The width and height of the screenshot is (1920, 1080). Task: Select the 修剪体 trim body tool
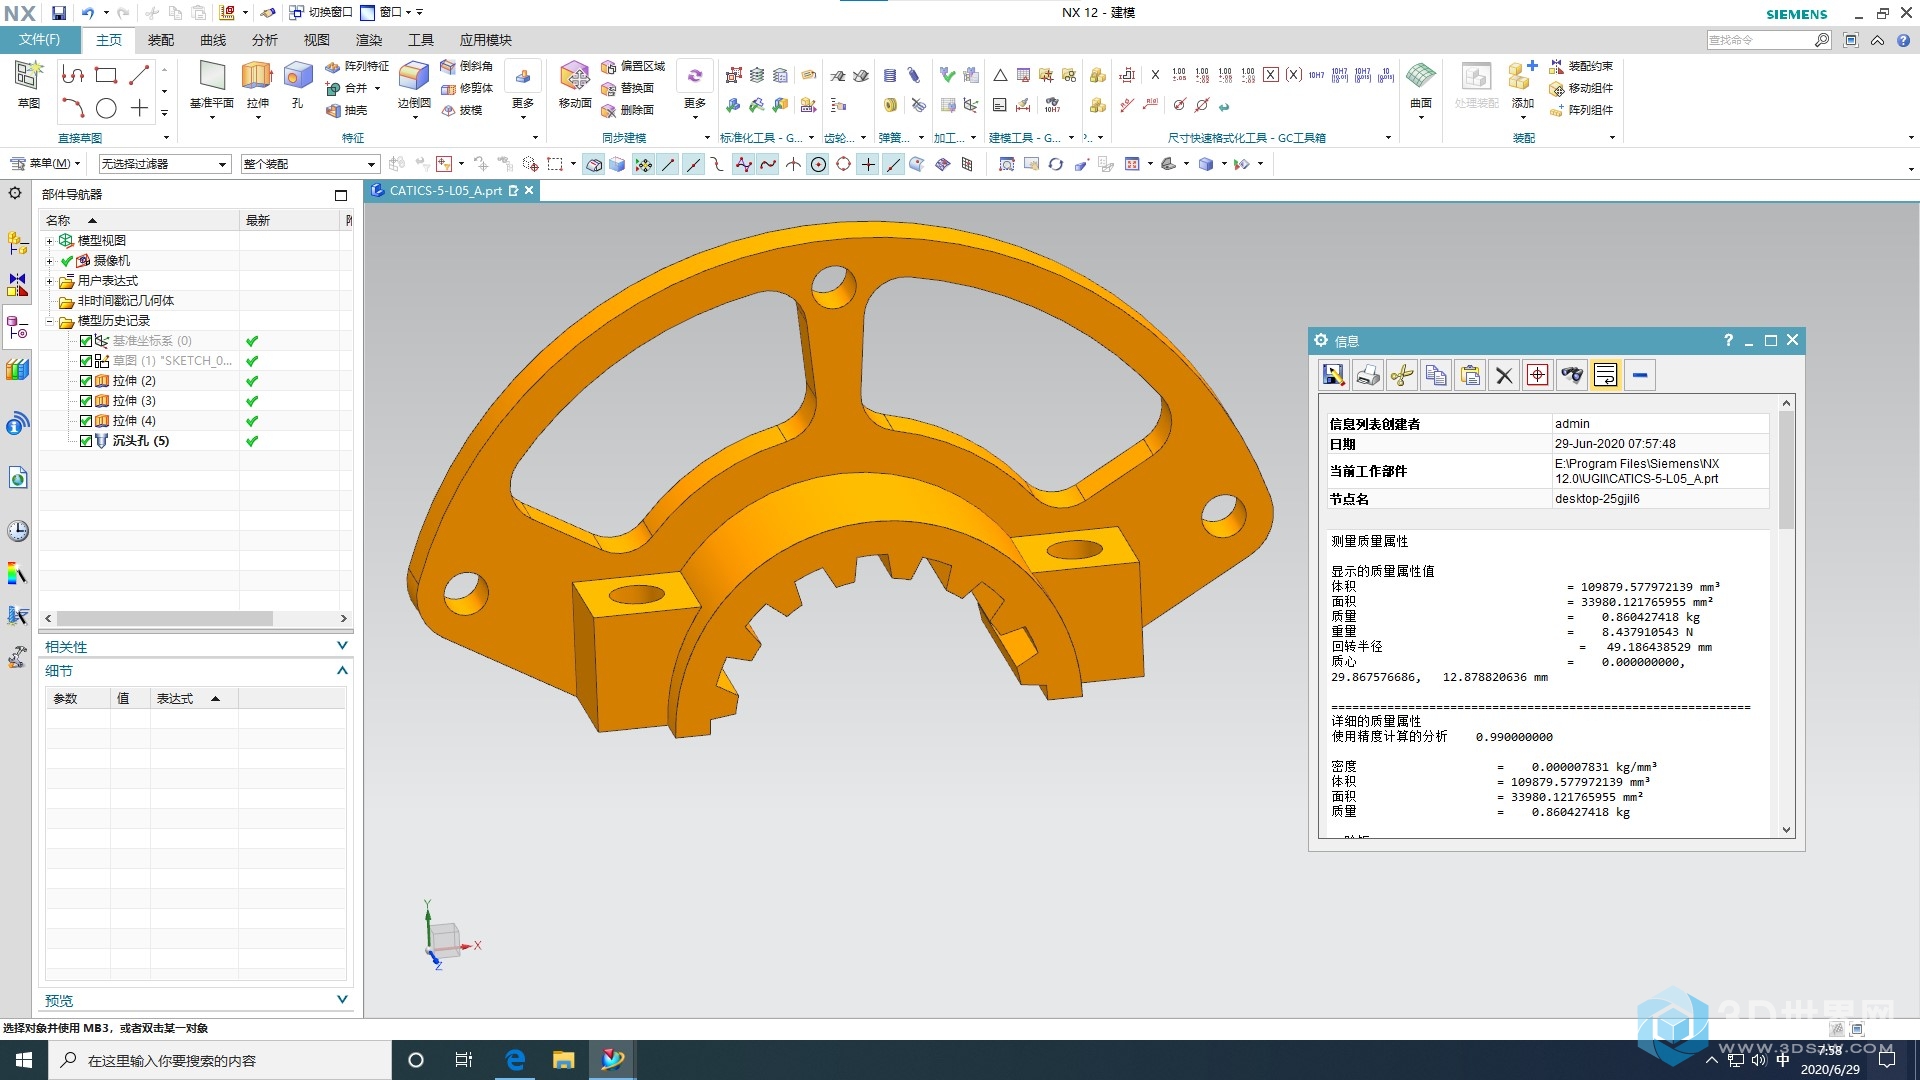[467, 88]
